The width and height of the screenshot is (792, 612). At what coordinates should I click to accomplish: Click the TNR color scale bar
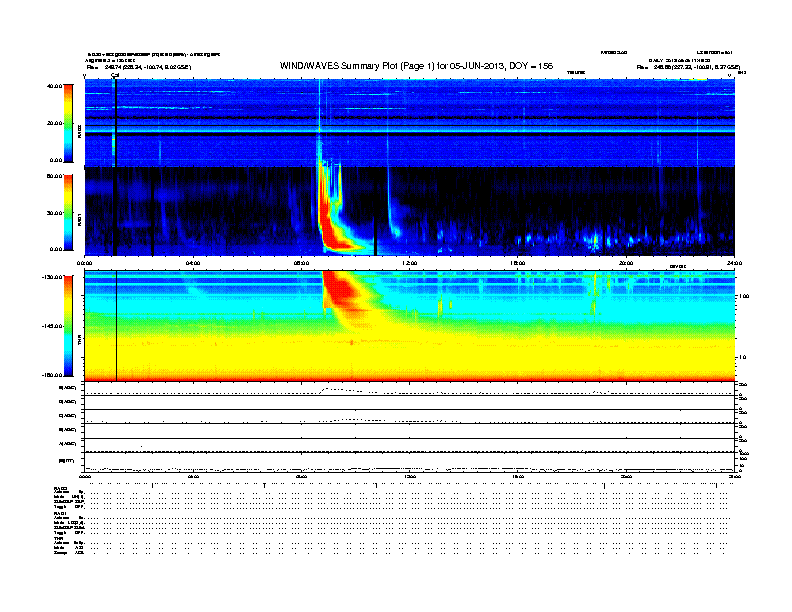[68, 326]
